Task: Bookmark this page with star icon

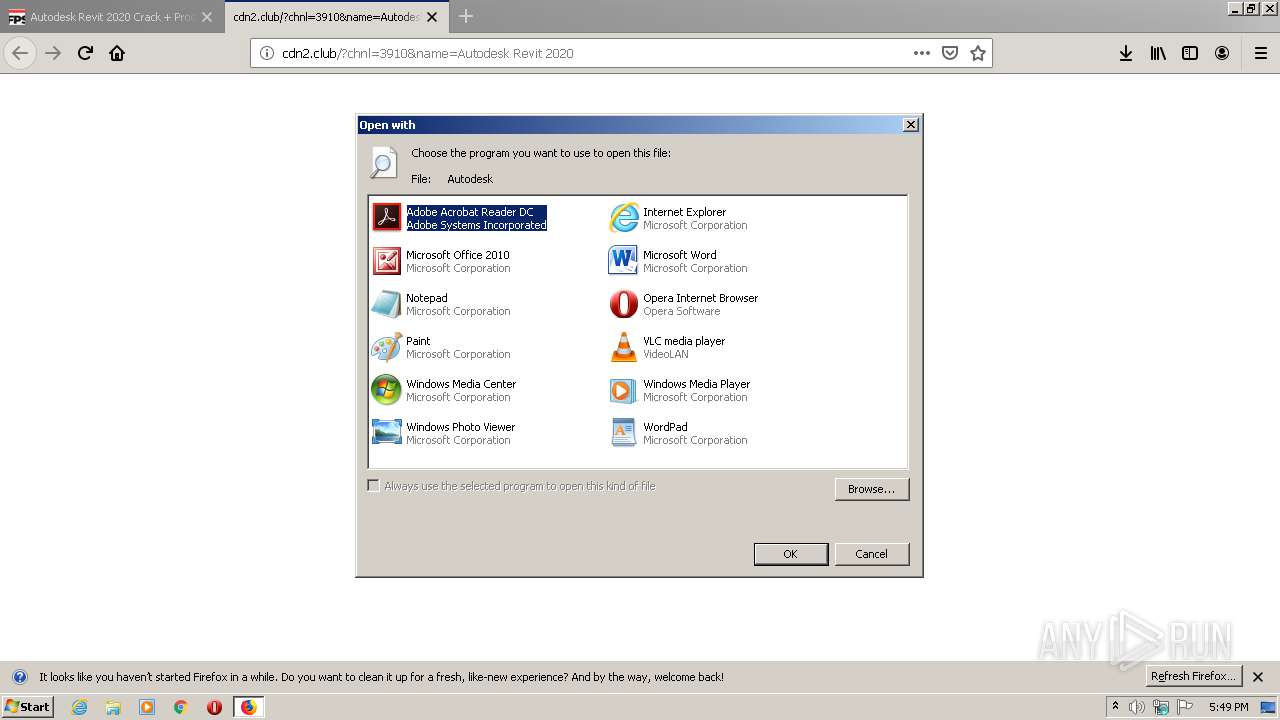Action: [978, 53]
